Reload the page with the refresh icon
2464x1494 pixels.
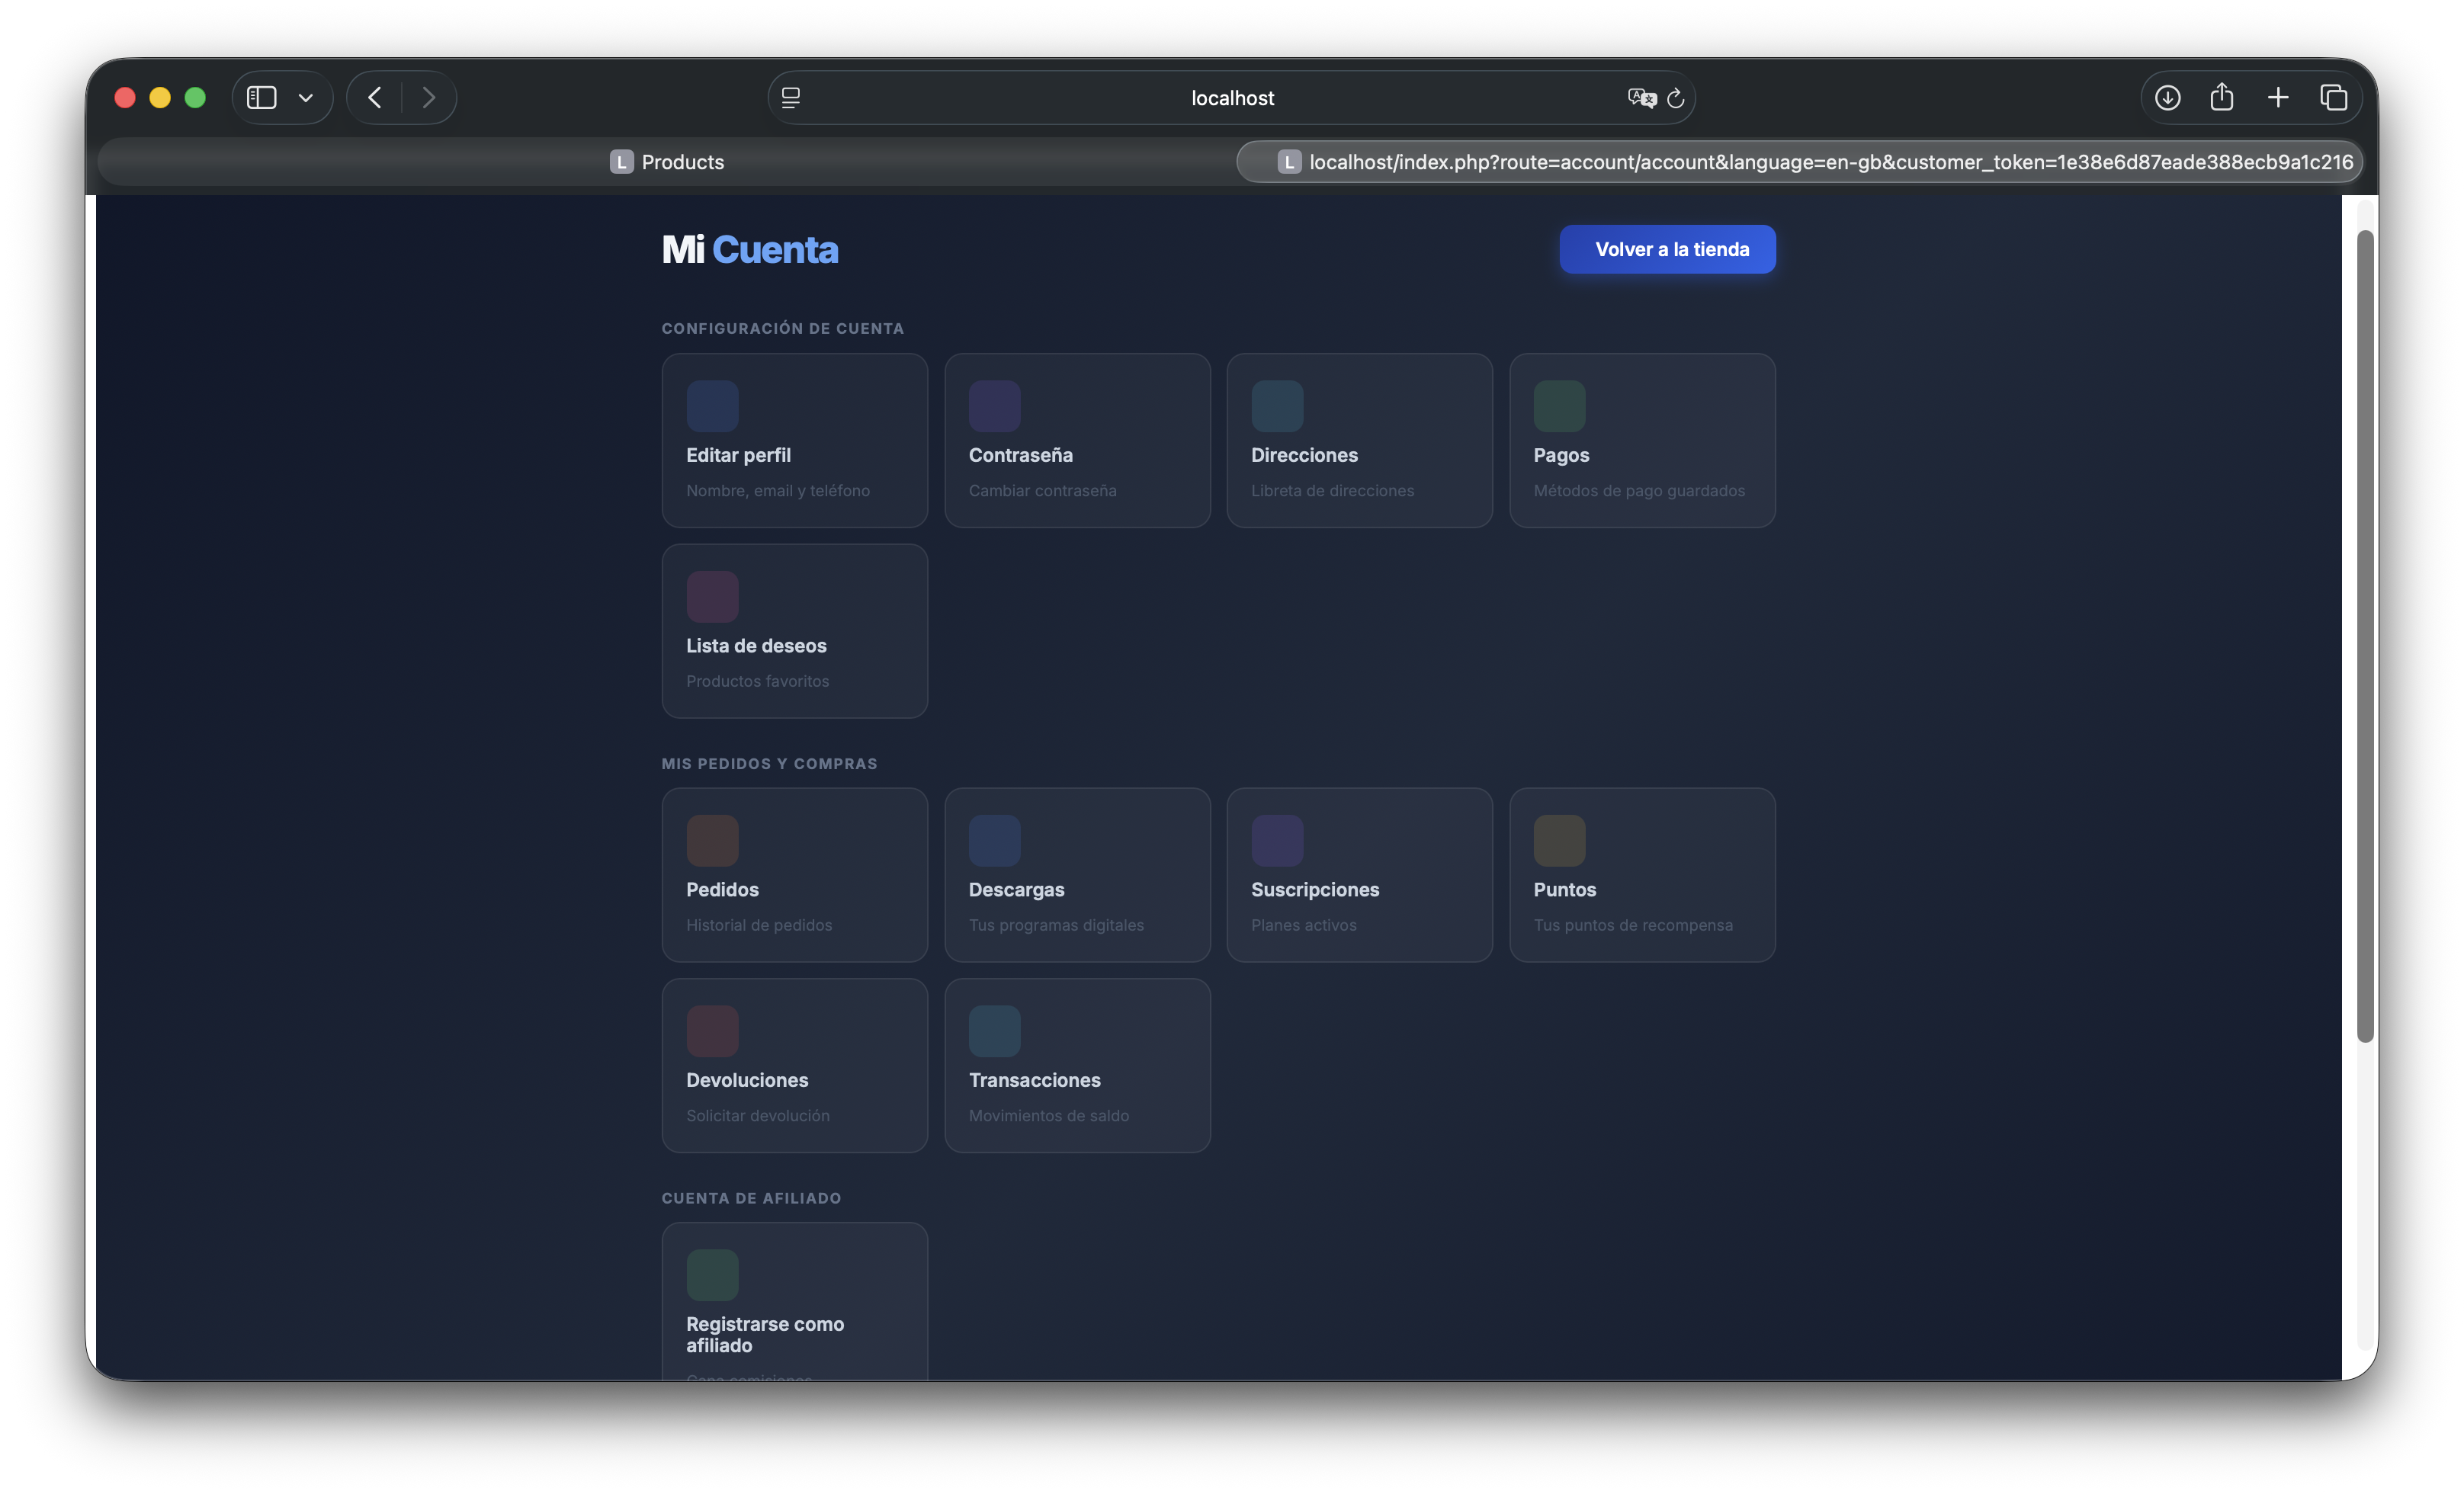coord(1676,98)
